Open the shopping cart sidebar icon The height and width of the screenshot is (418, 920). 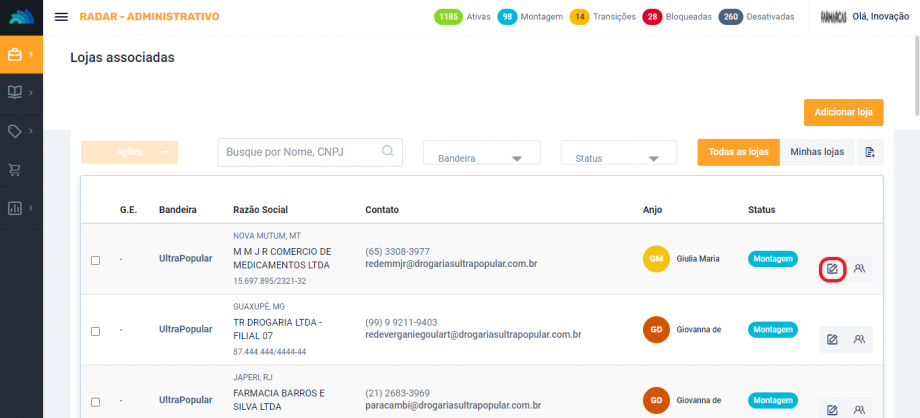tap(16, 170)
